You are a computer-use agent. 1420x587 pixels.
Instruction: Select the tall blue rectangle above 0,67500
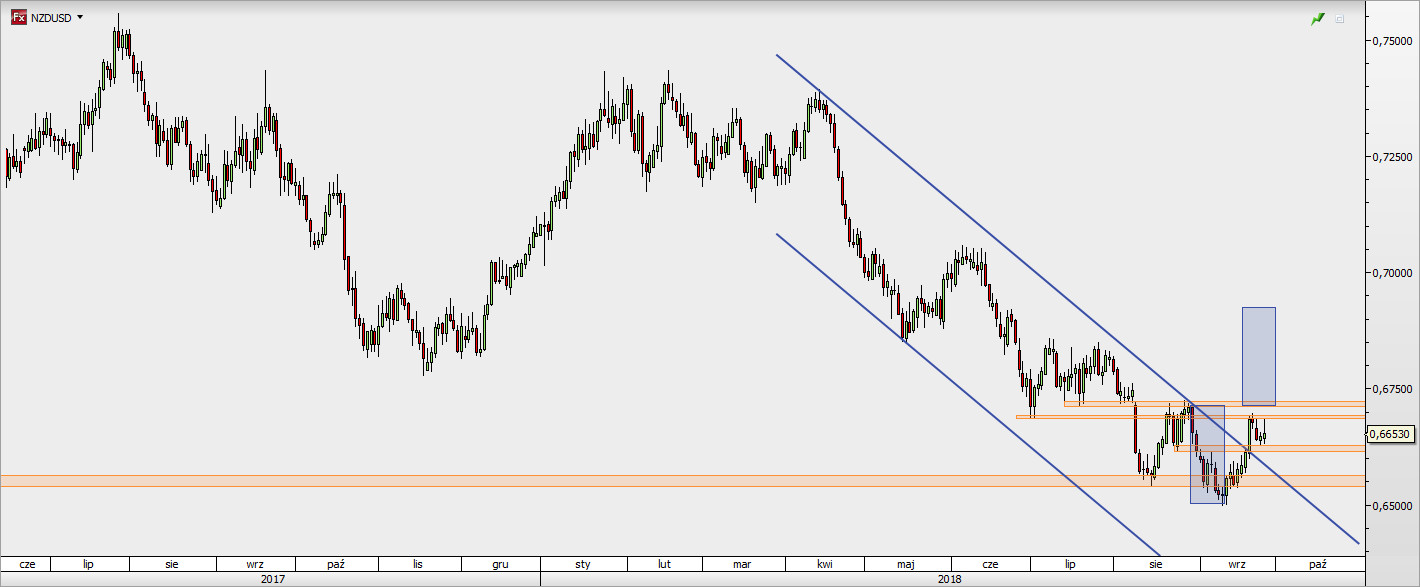coord(1258,356)
